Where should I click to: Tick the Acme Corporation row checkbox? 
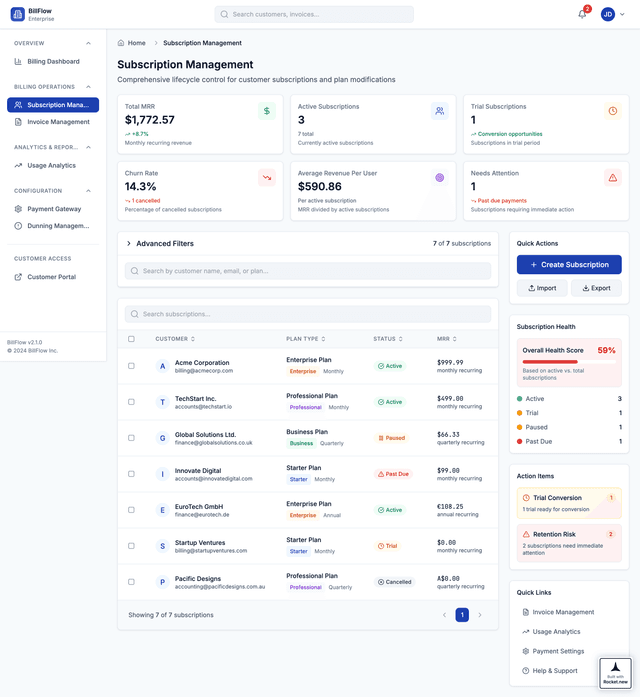click(131, 366)
